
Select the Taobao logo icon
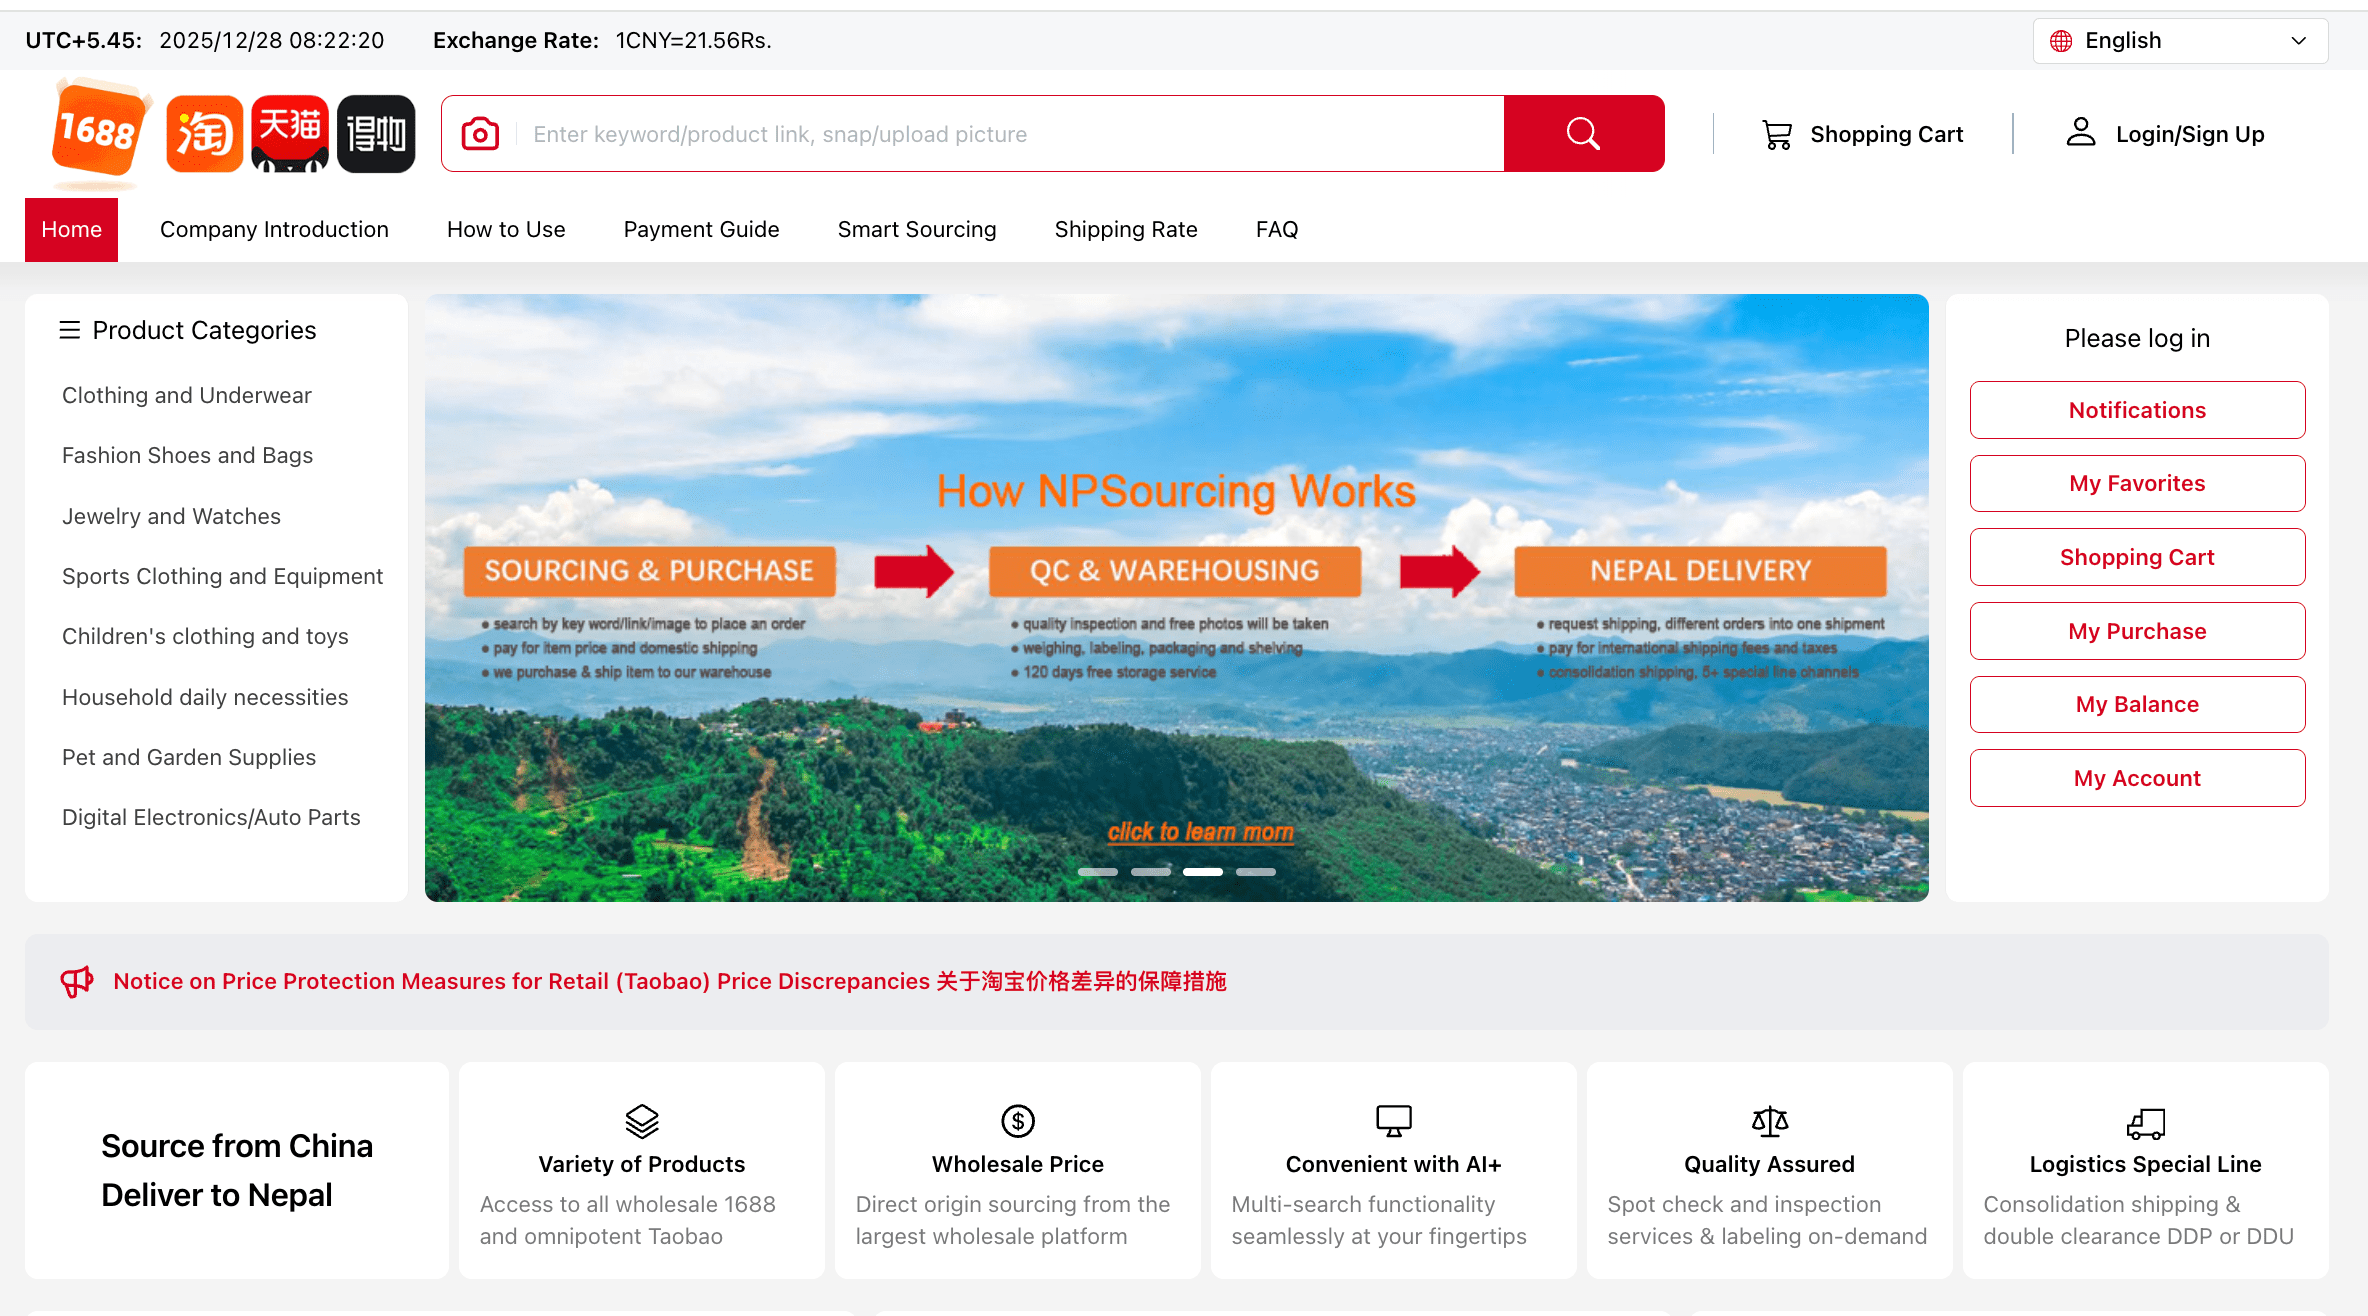pyautogui.click(x=204, y=133)
